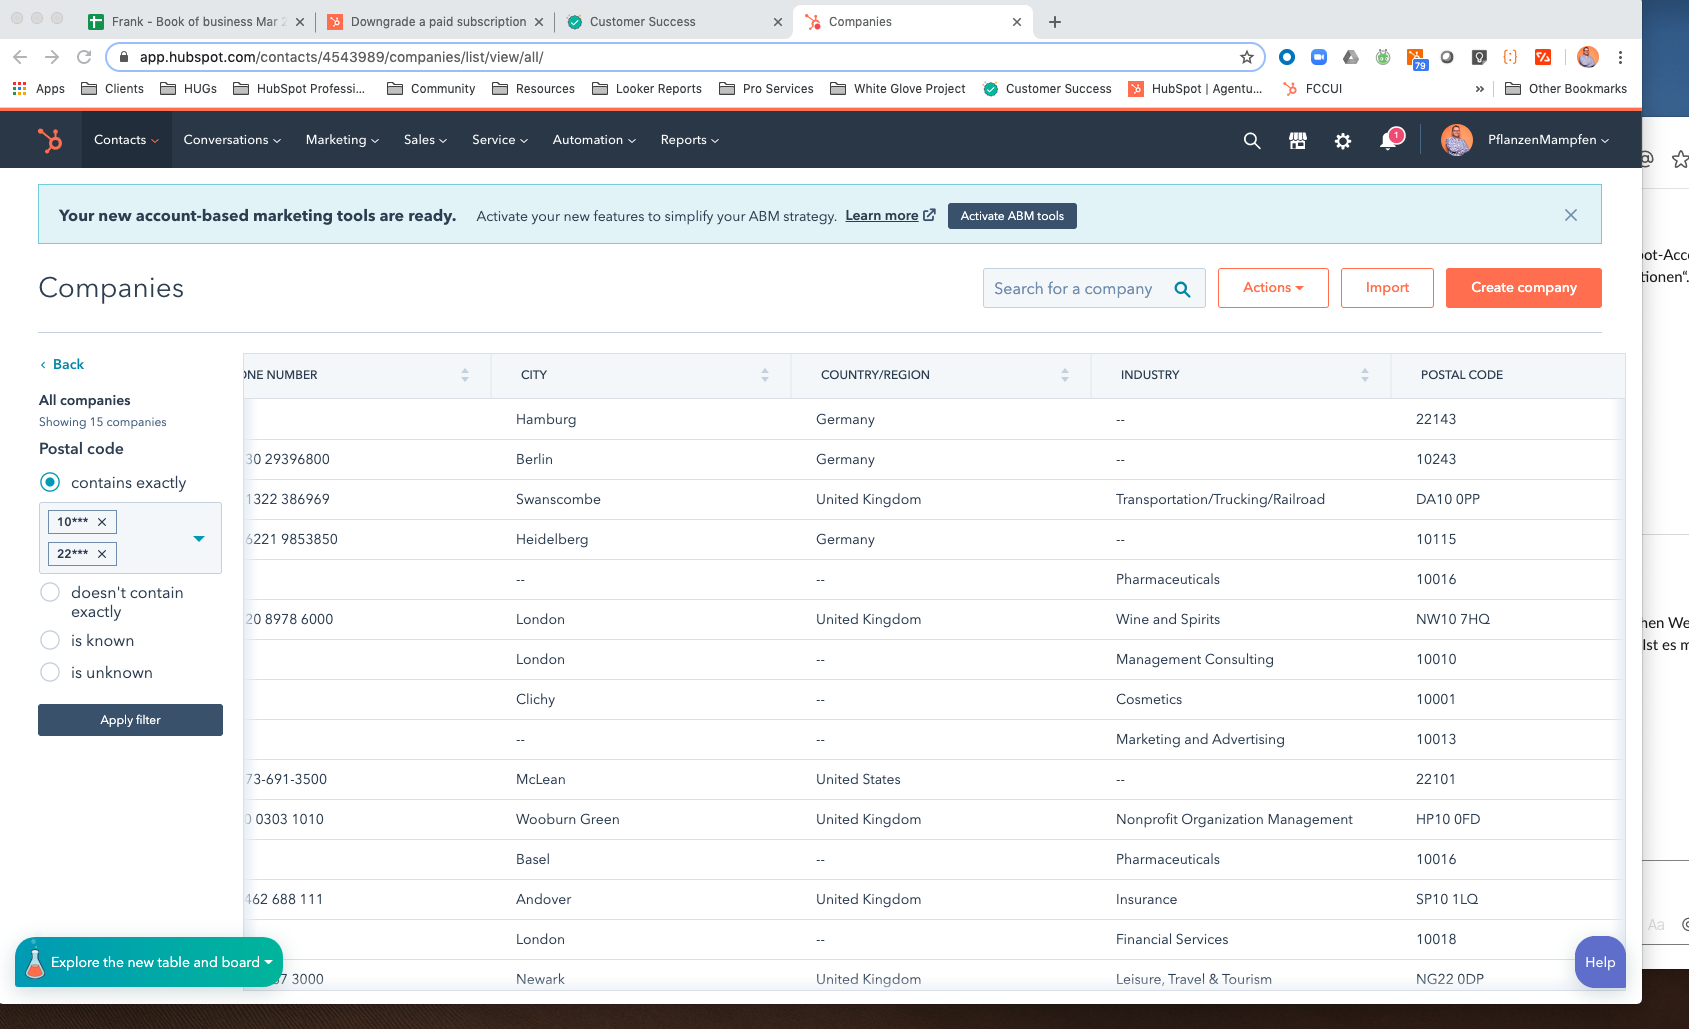
Task: Open the HubSpot search magnifier icon
Action: pos(1251,140)
